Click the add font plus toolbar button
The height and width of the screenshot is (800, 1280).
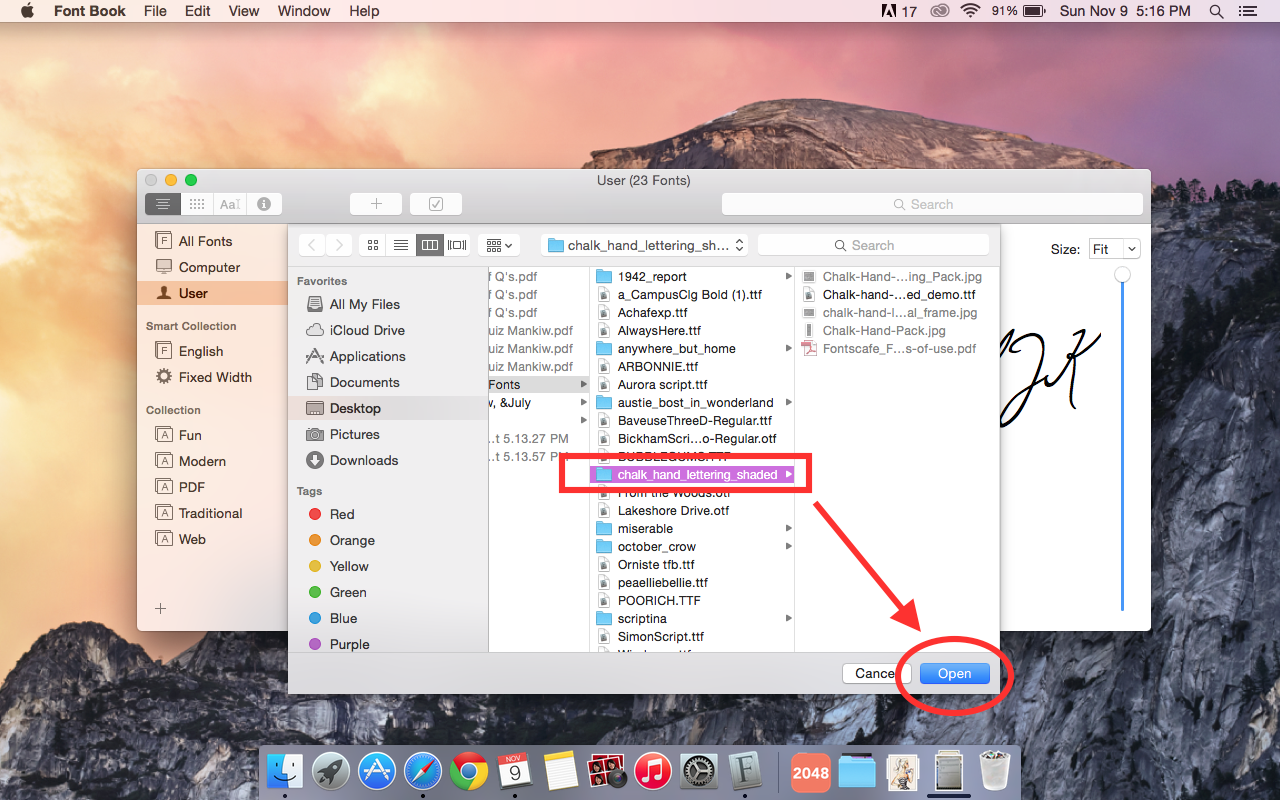coord(376,204)
